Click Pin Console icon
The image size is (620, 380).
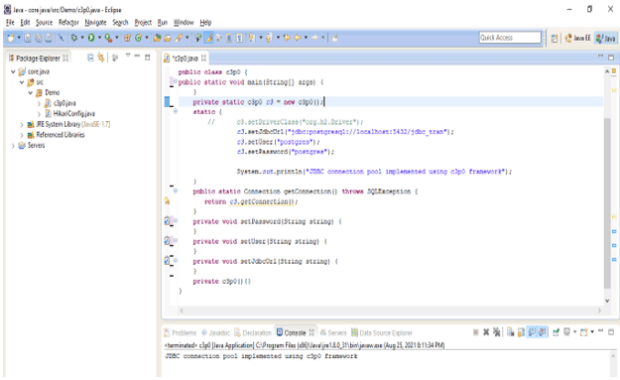point(556,332)
